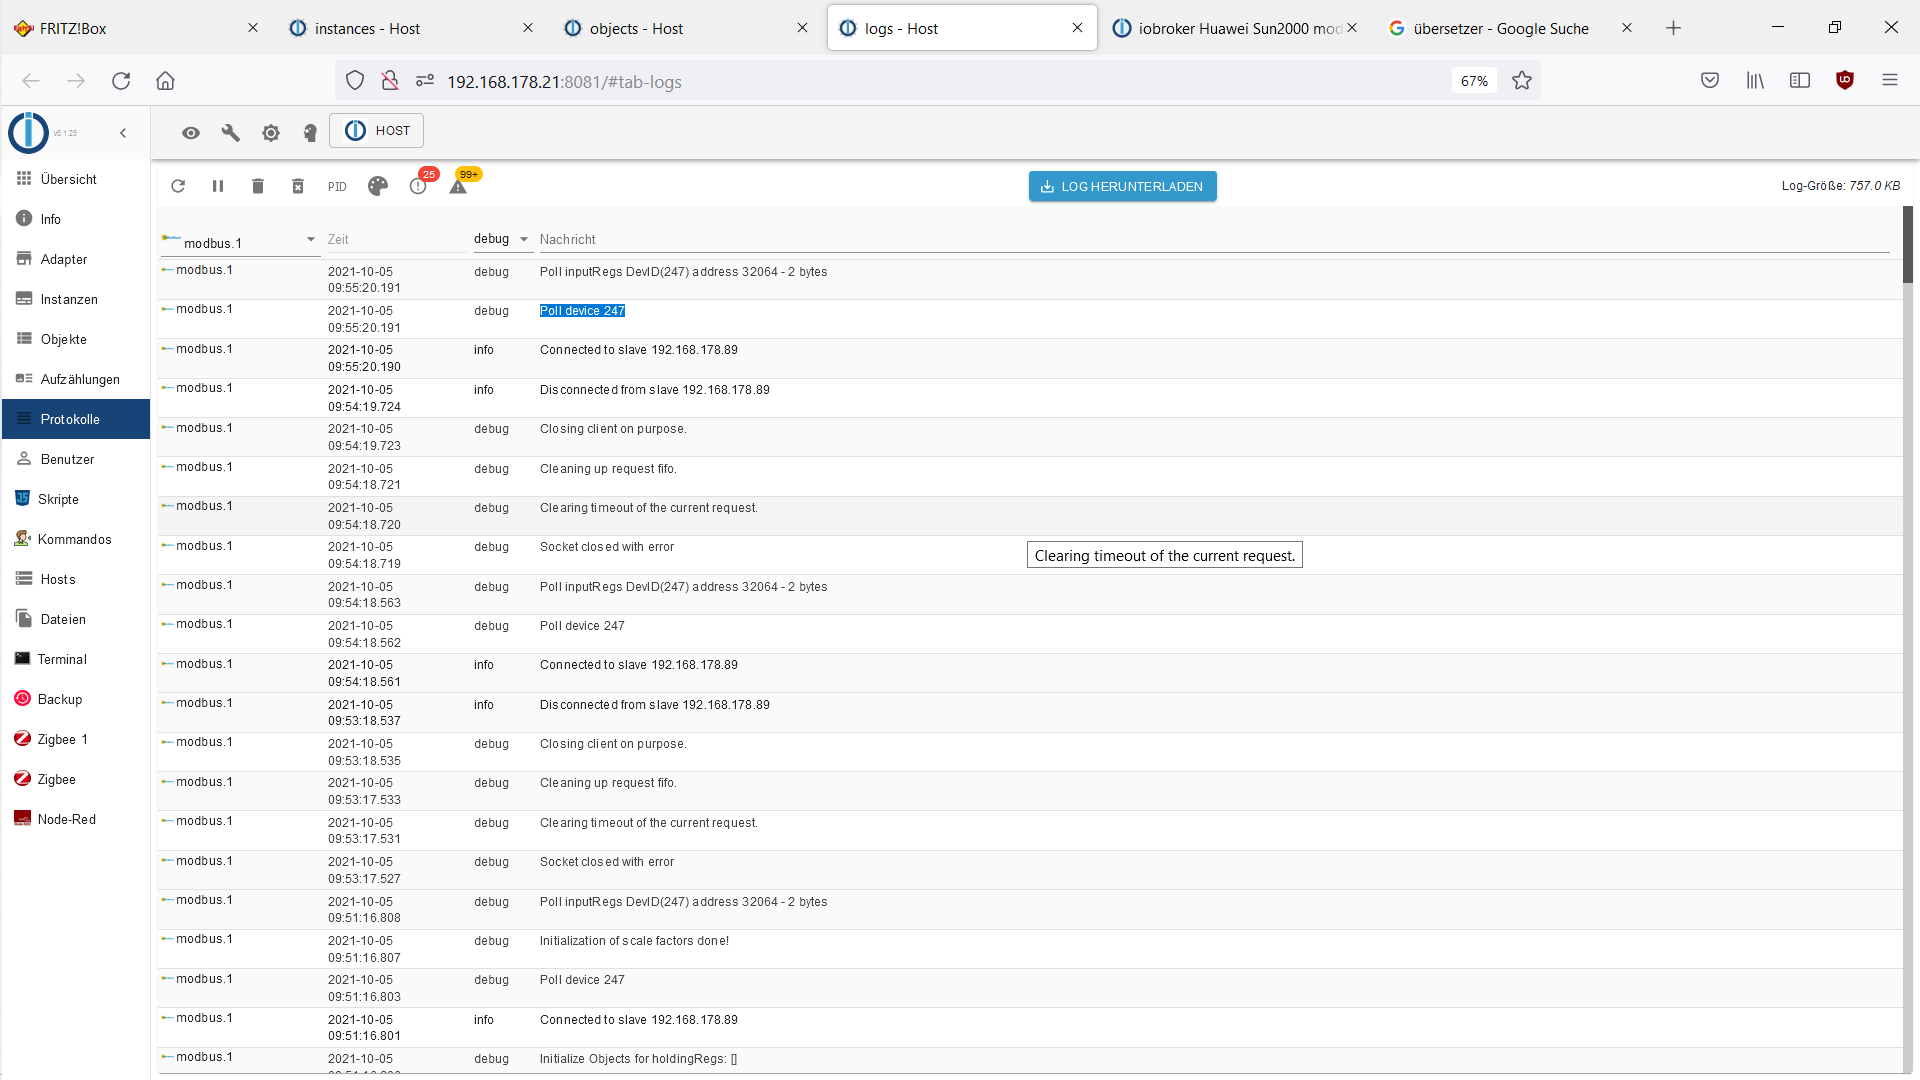Toggle the theme brightness icon
The image size is (1920, 1080).
(x=271, y=133)
